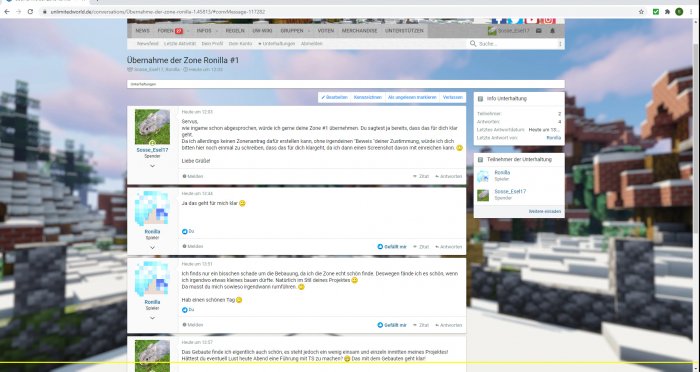
Task: Open search options next to Suche
Action: (x=560, y=44)
